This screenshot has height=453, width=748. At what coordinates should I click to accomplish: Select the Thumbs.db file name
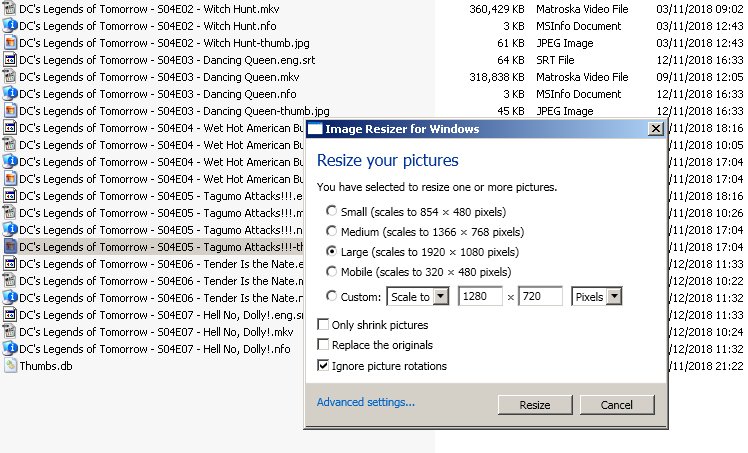point(46,366)
